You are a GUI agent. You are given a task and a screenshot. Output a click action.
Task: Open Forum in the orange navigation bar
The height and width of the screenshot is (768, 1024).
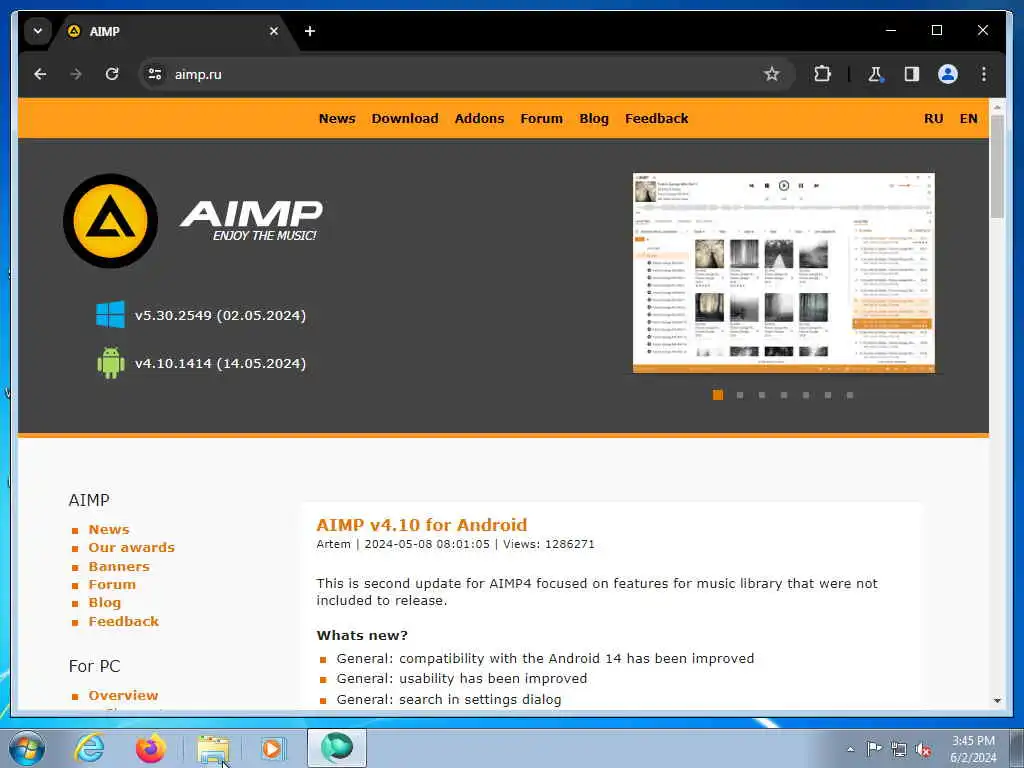[541, 119]
